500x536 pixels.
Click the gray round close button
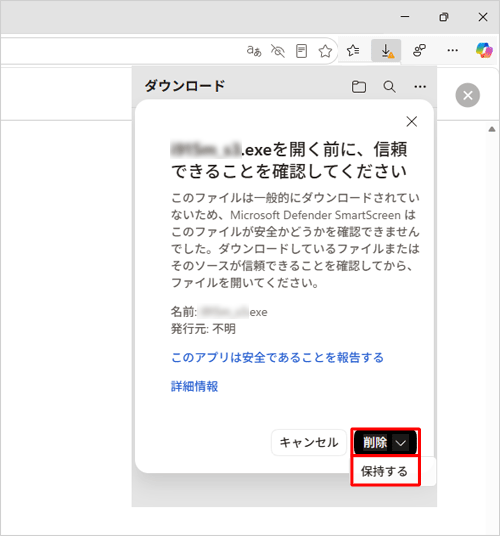click(x=468, y=95)
